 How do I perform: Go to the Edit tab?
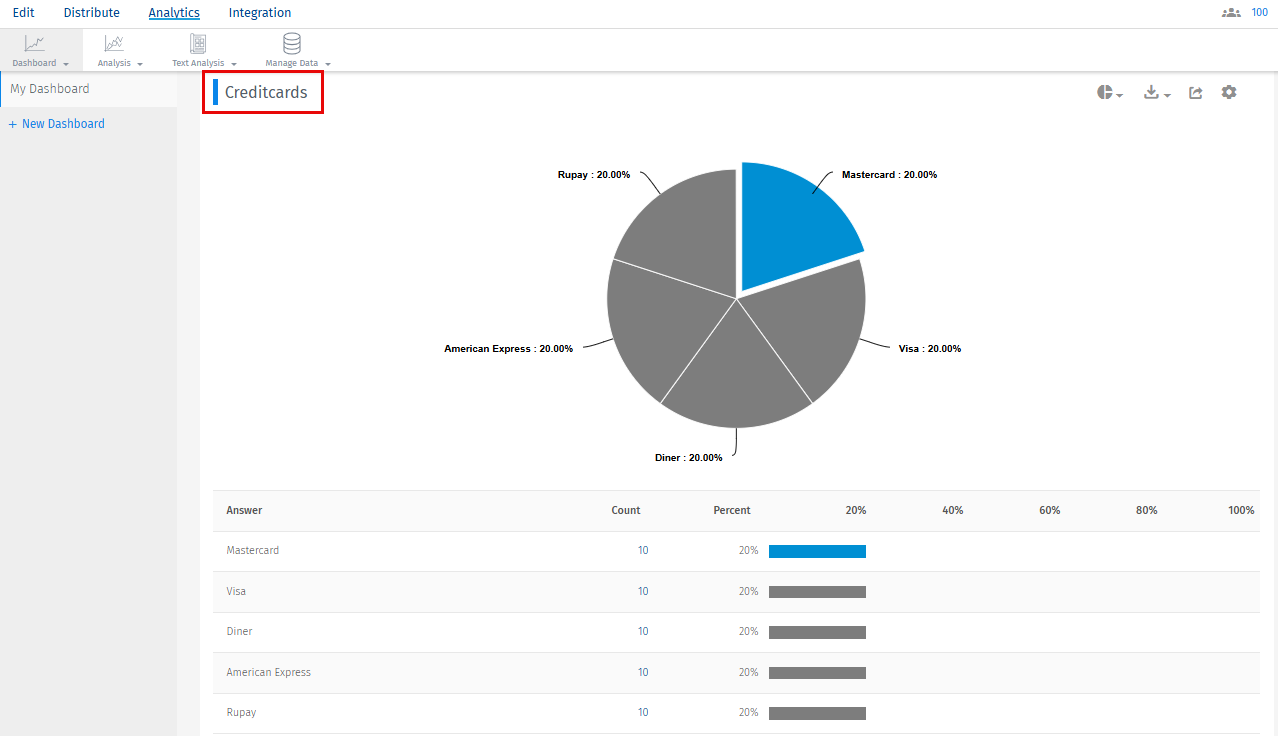24,13
